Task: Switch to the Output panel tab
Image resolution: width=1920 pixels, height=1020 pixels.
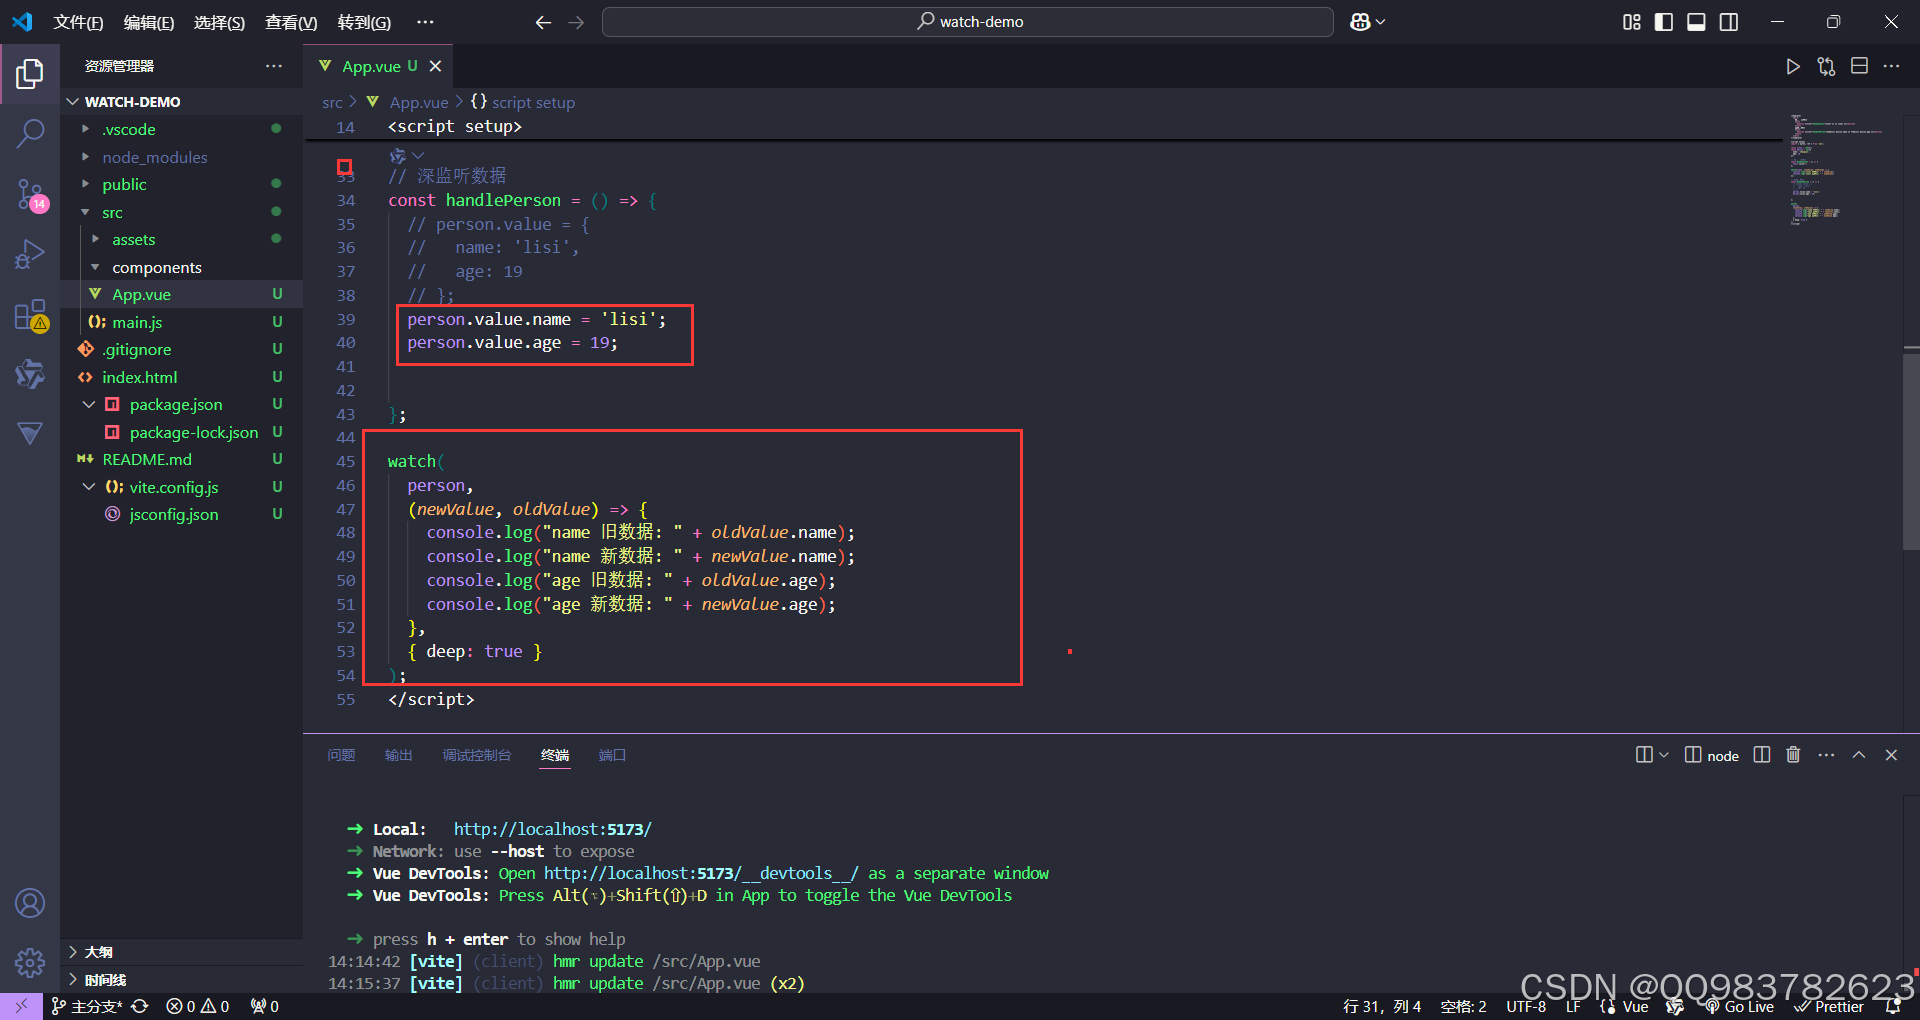Action: click(398, 755)
